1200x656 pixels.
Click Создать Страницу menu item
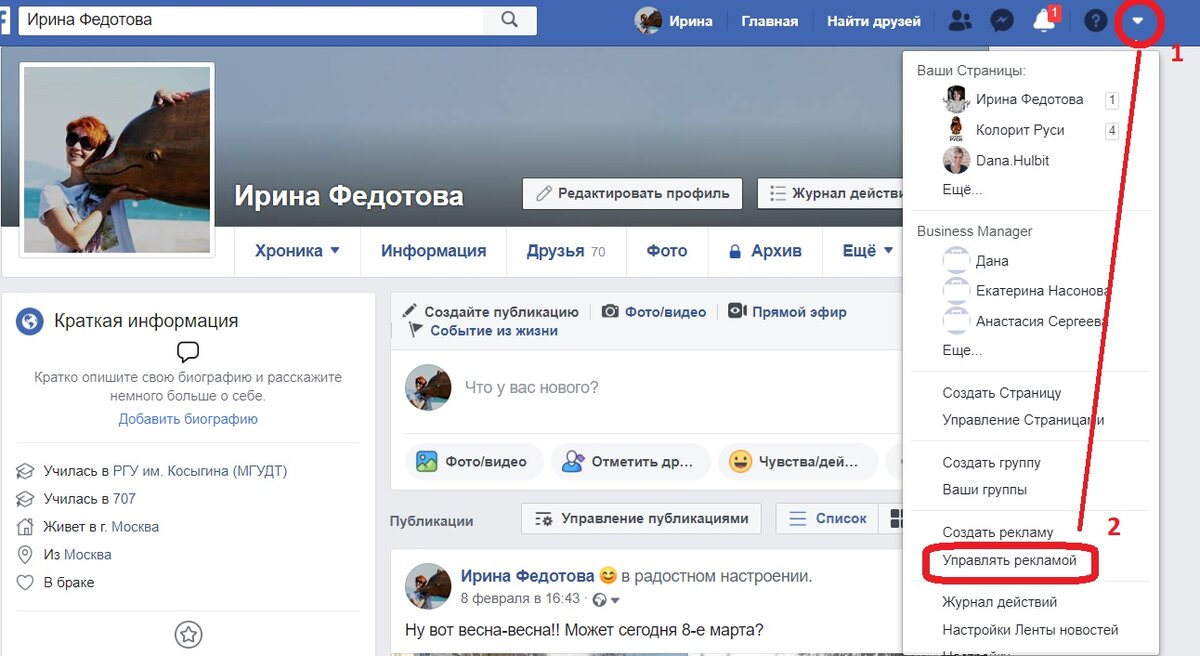pos(1002,393)
